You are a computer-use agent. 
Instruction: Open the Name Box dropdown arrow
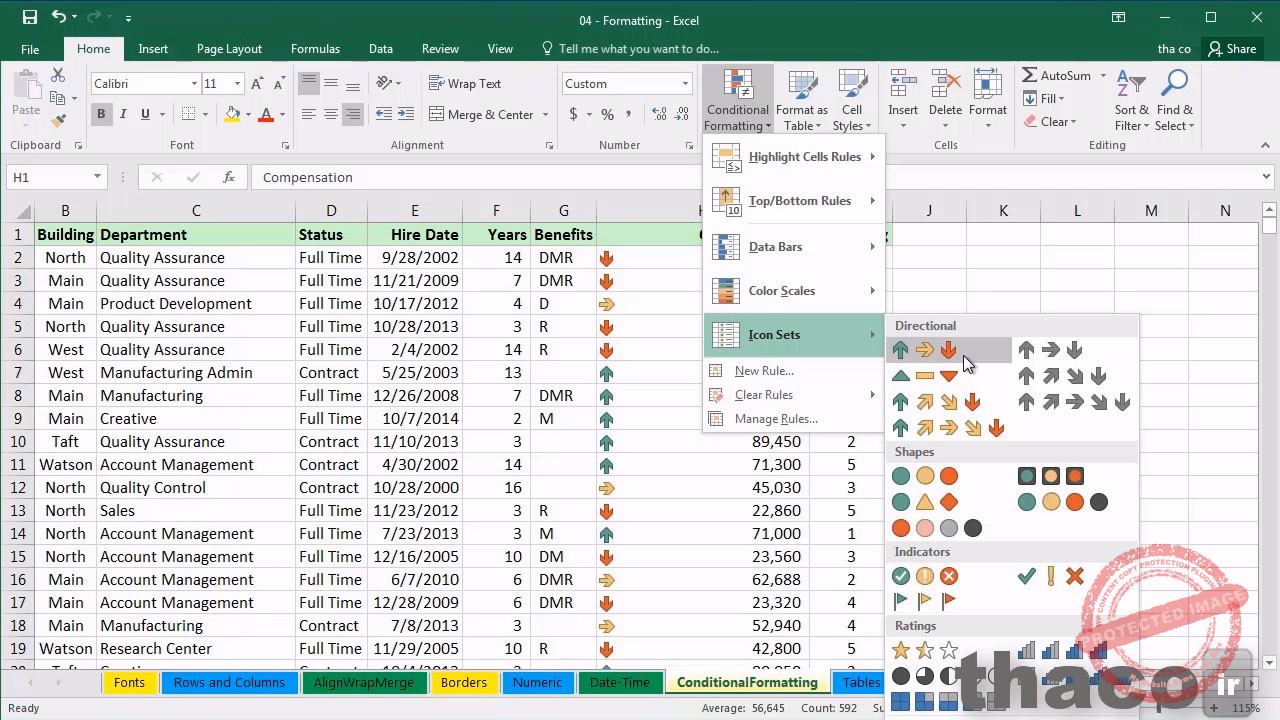97,177
